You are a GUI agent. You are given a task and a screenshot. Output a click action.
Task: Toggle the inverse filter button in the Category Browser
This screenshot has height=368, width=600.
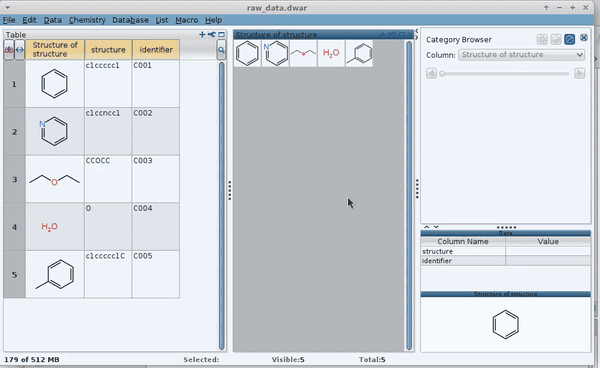coord(556,39)
